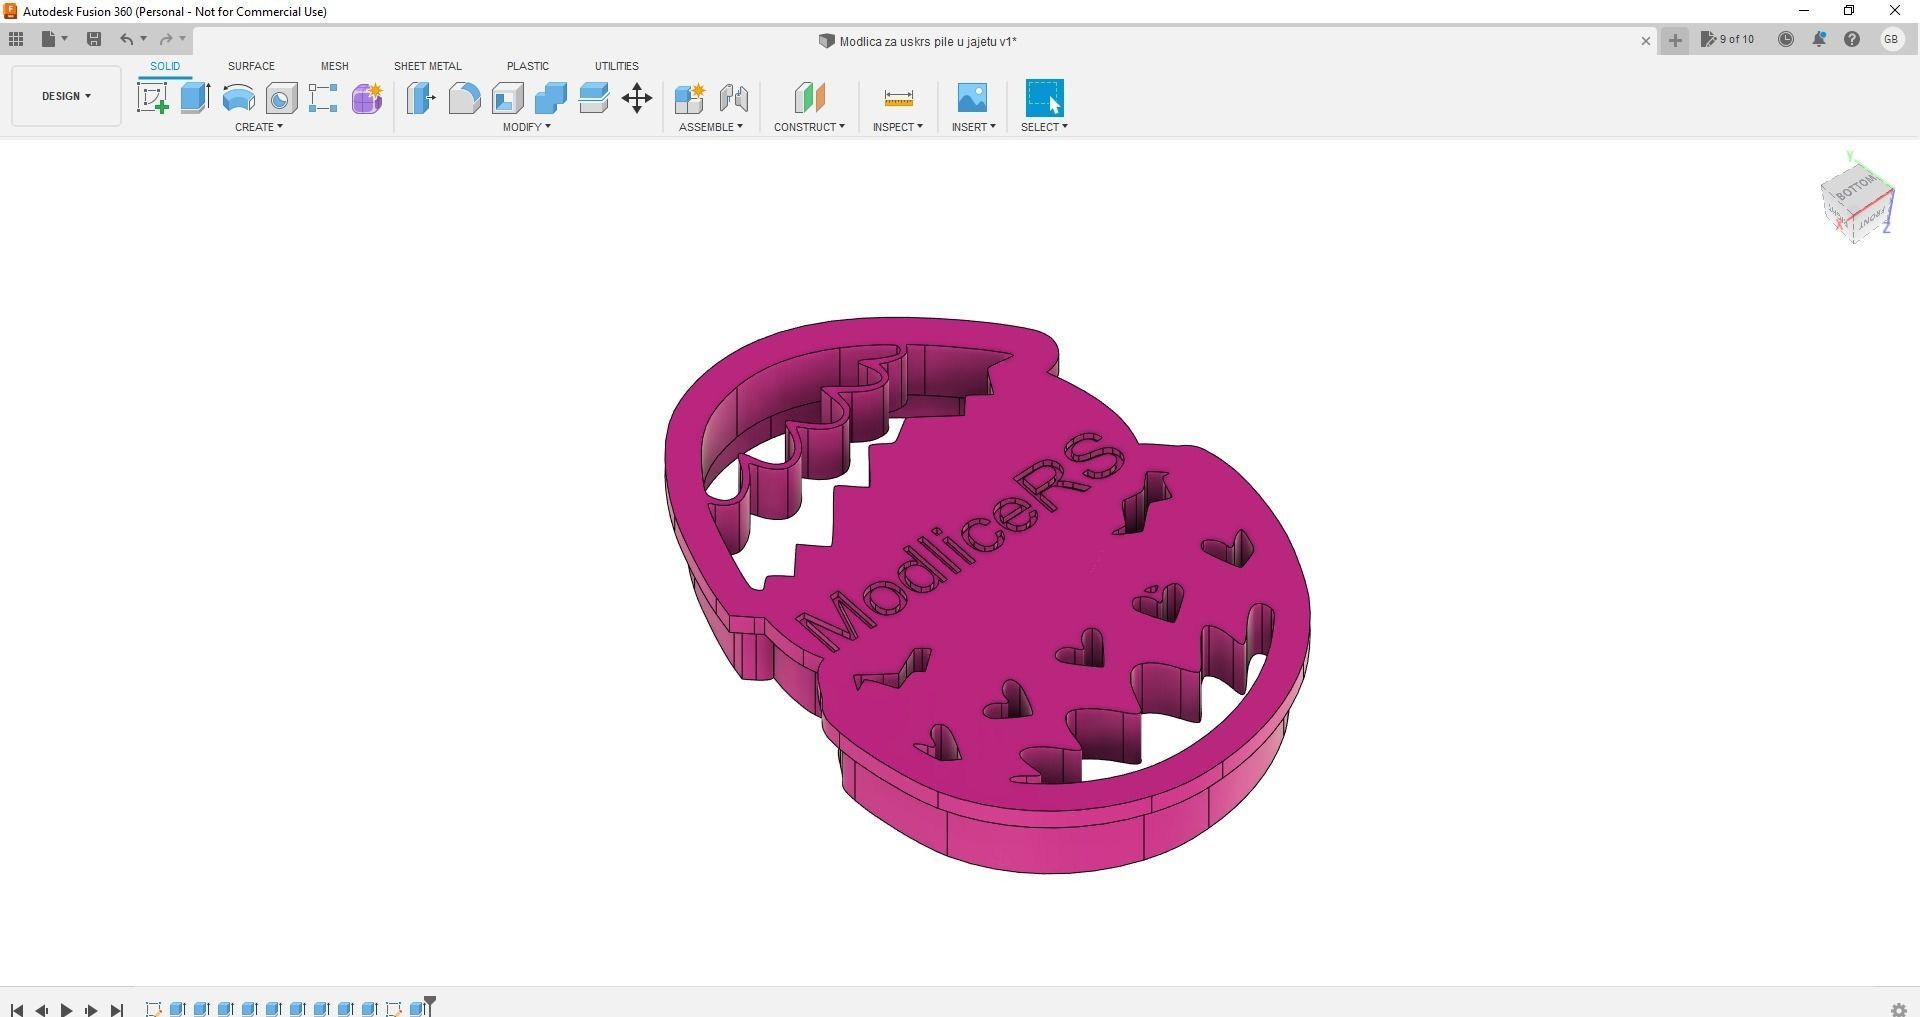Save the design with the floppy icon
Image resolution: width=1920 pixels, height=1017 pixels.
[x=94, y=39]
